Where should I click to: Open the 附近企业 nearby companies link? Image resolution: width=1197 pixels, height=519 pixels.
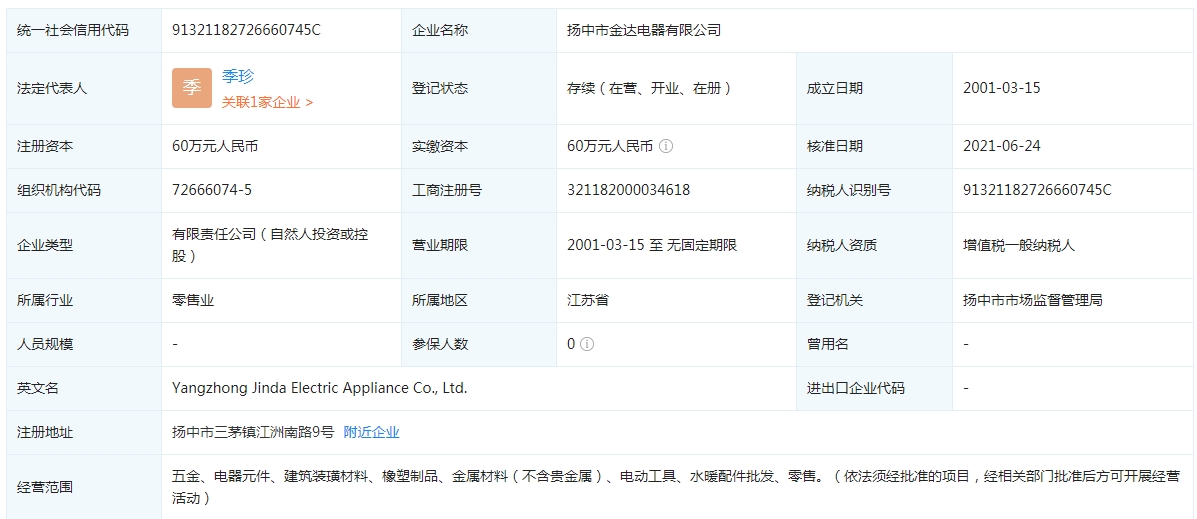371,432
